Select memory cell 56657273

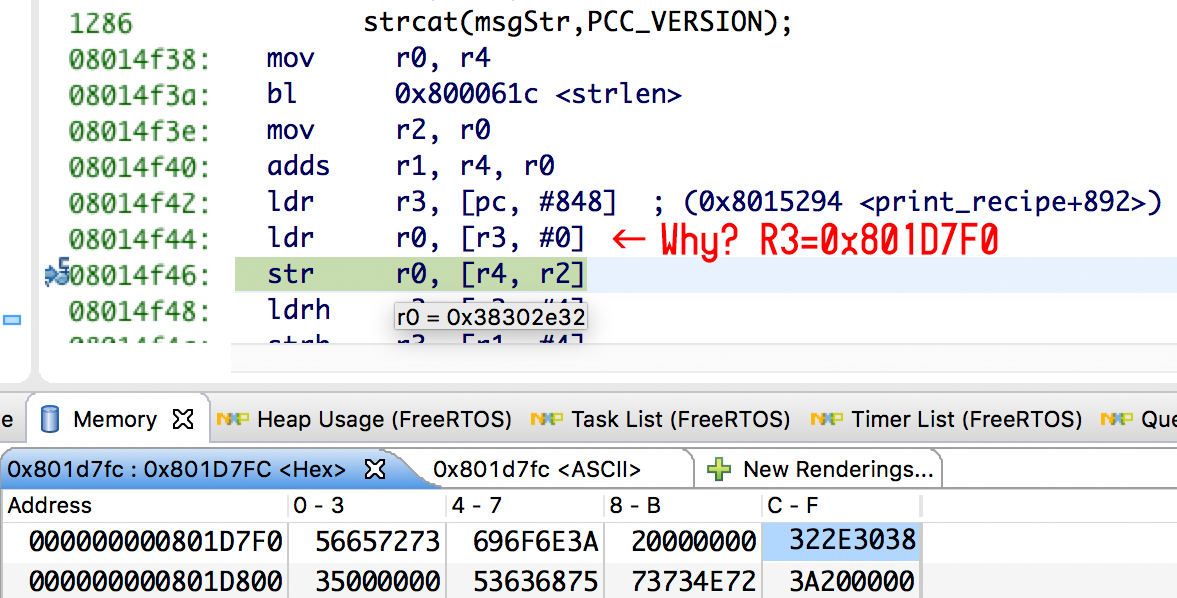[377, 541]
